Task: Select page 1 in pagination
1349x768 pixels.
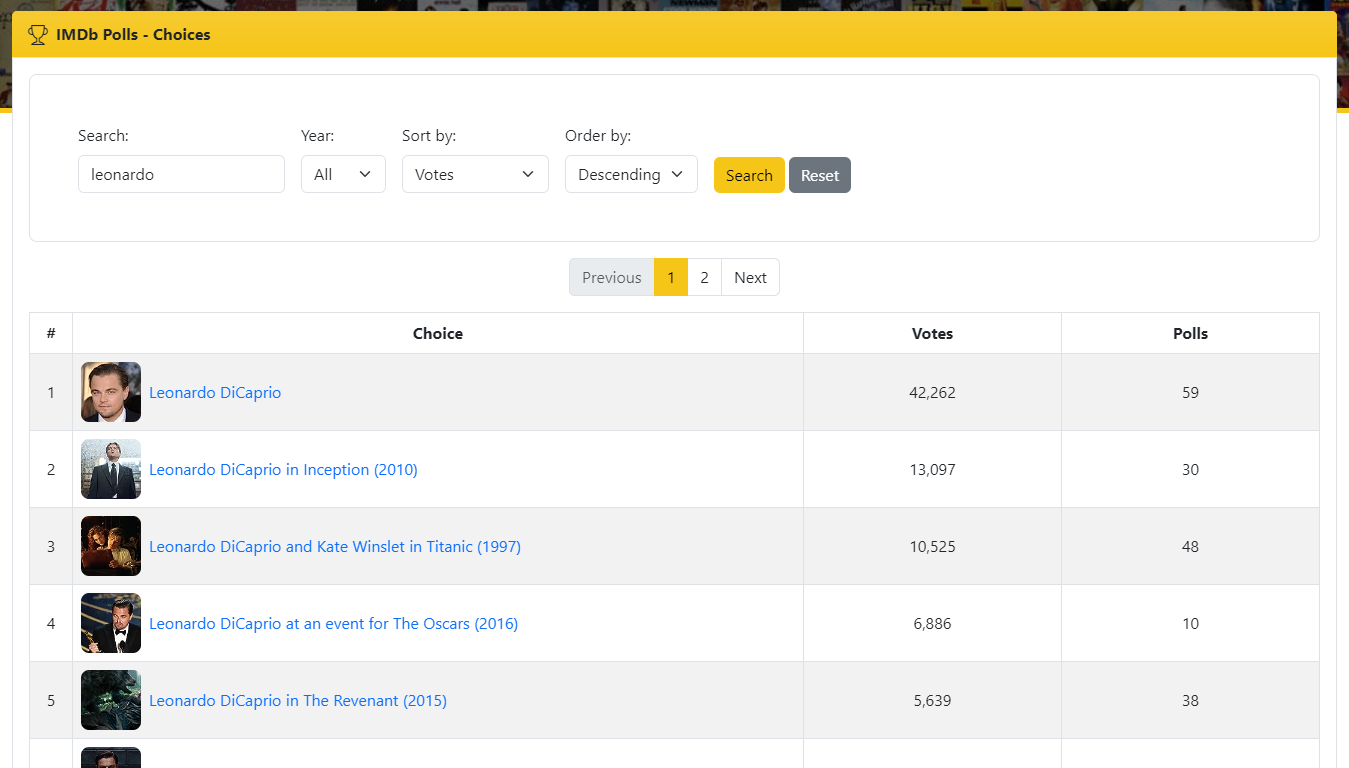Action: (671, 277)
